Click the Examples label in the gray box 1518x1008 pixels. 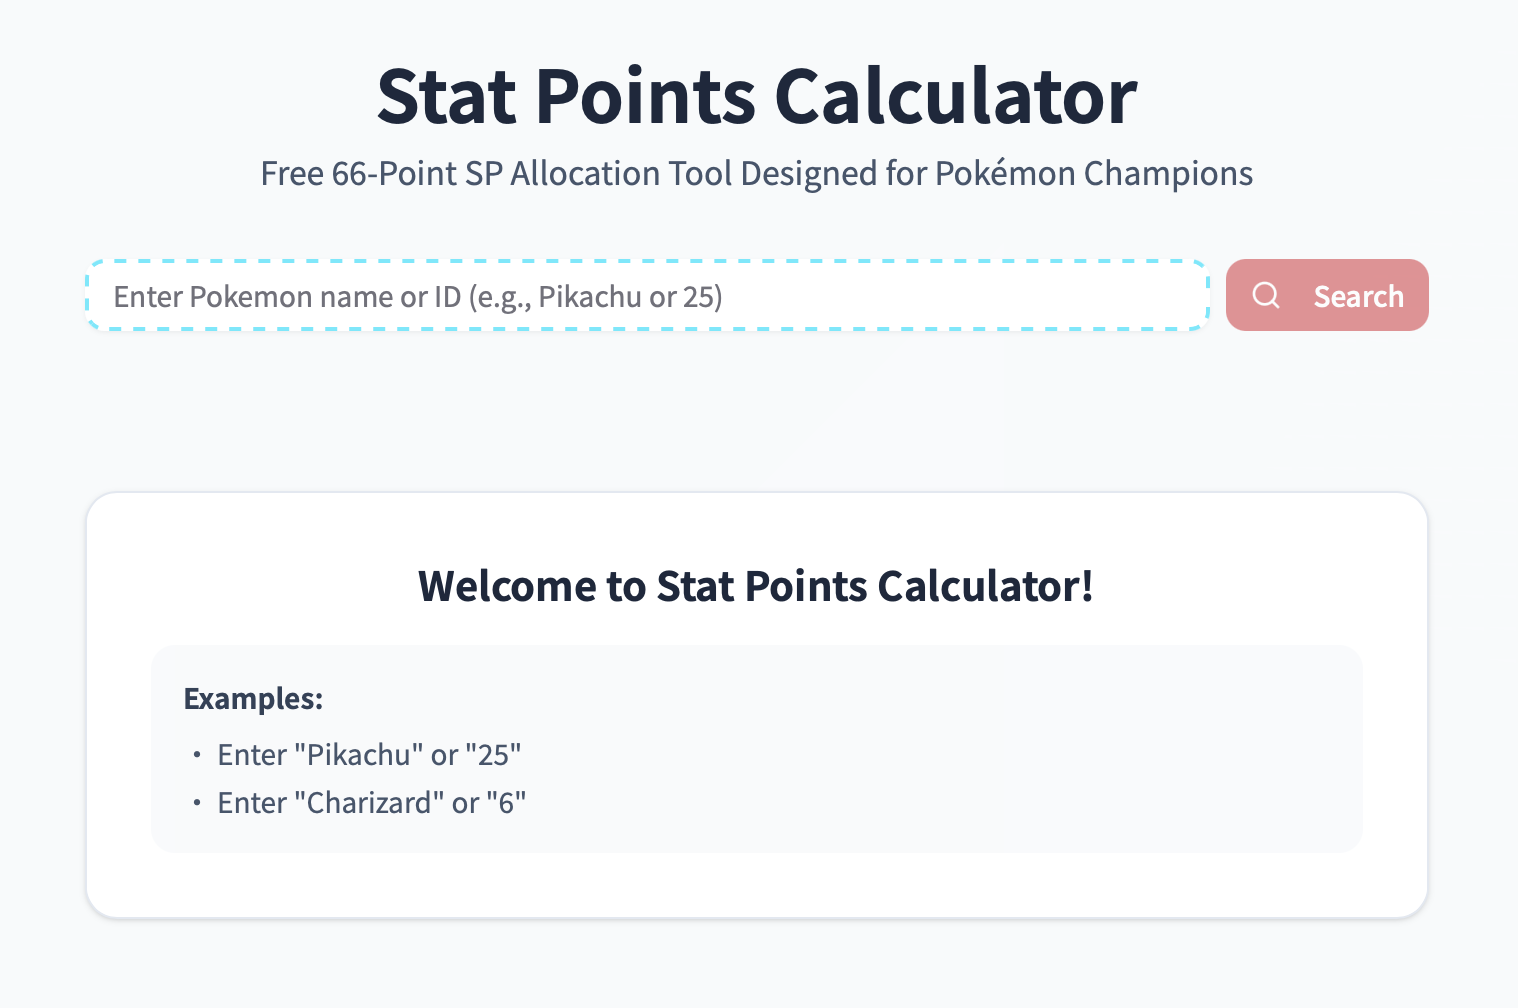click(253, 699)
